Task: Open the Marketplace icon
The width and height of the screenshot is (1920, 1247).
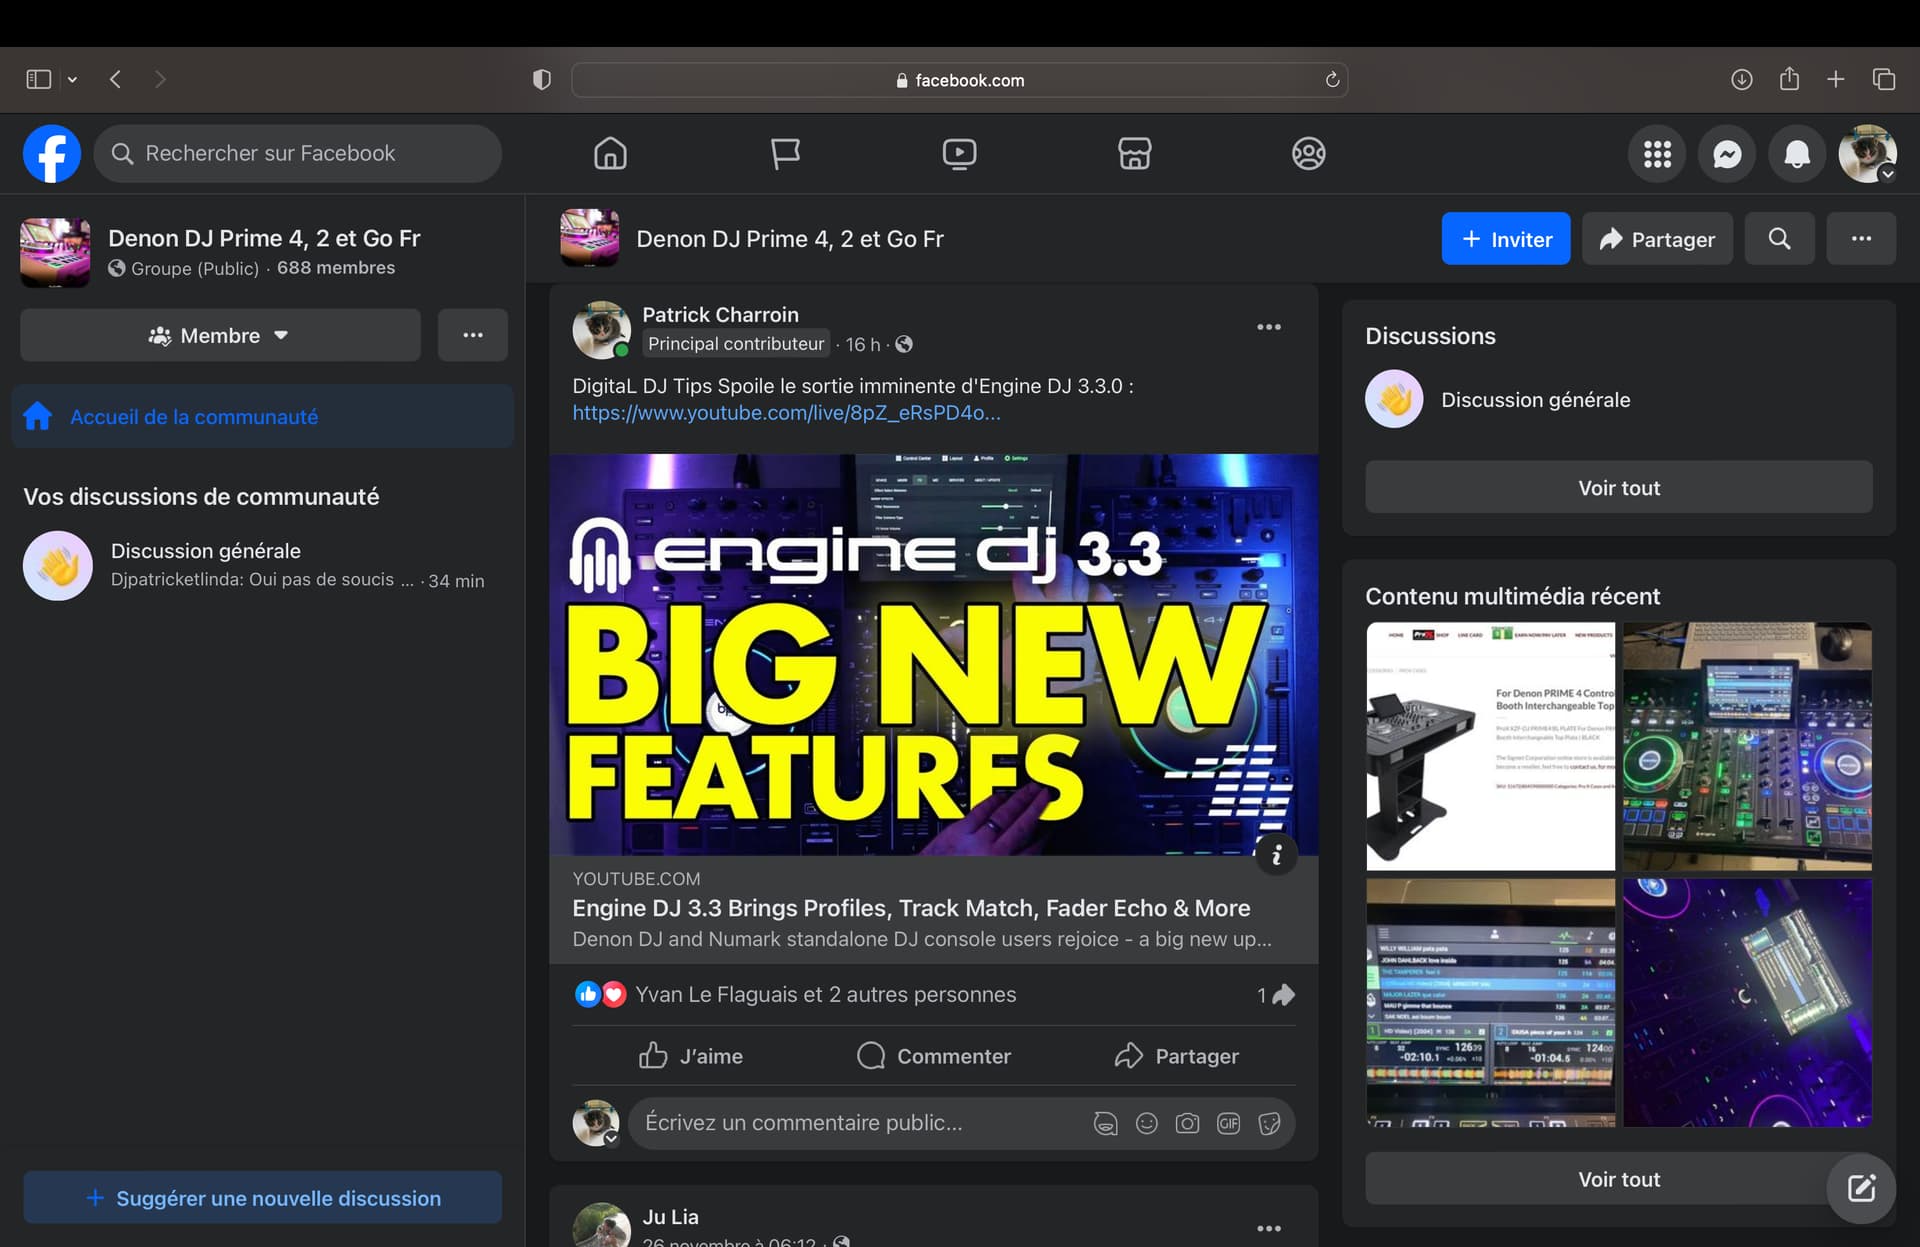Action: tap(1134, 154)
